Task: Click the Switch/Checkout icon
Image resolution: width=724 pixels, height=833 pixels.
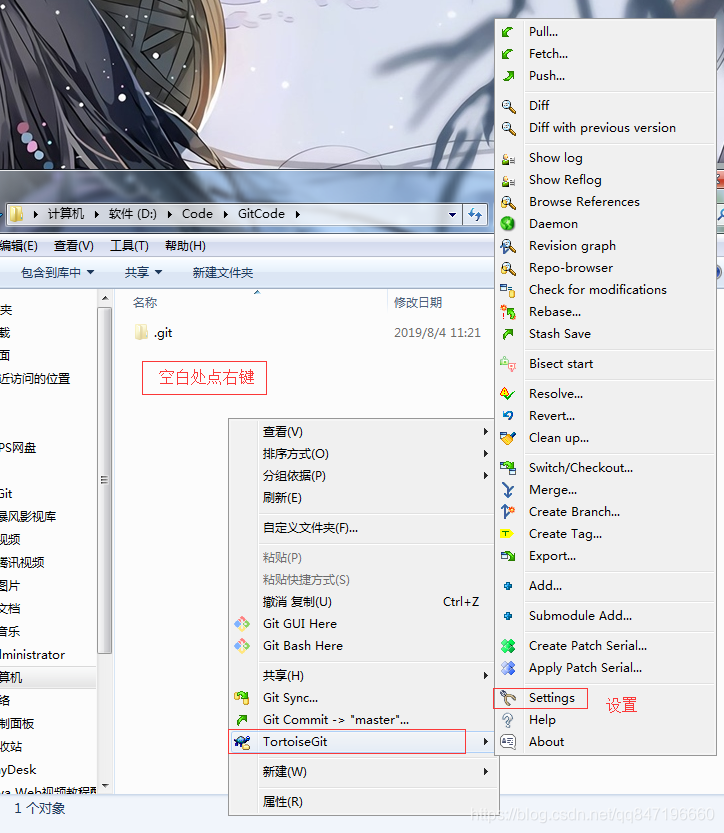Action: [x=508, y=468]
